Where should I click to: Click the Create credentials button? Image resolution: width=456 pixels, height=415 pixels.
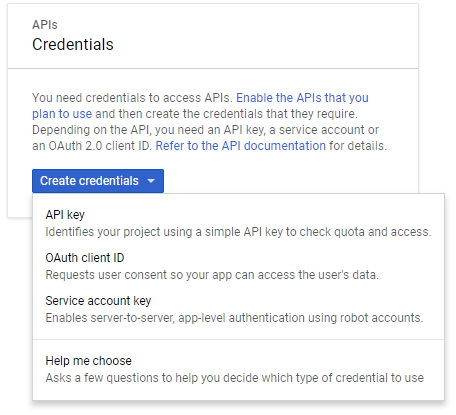98,181
